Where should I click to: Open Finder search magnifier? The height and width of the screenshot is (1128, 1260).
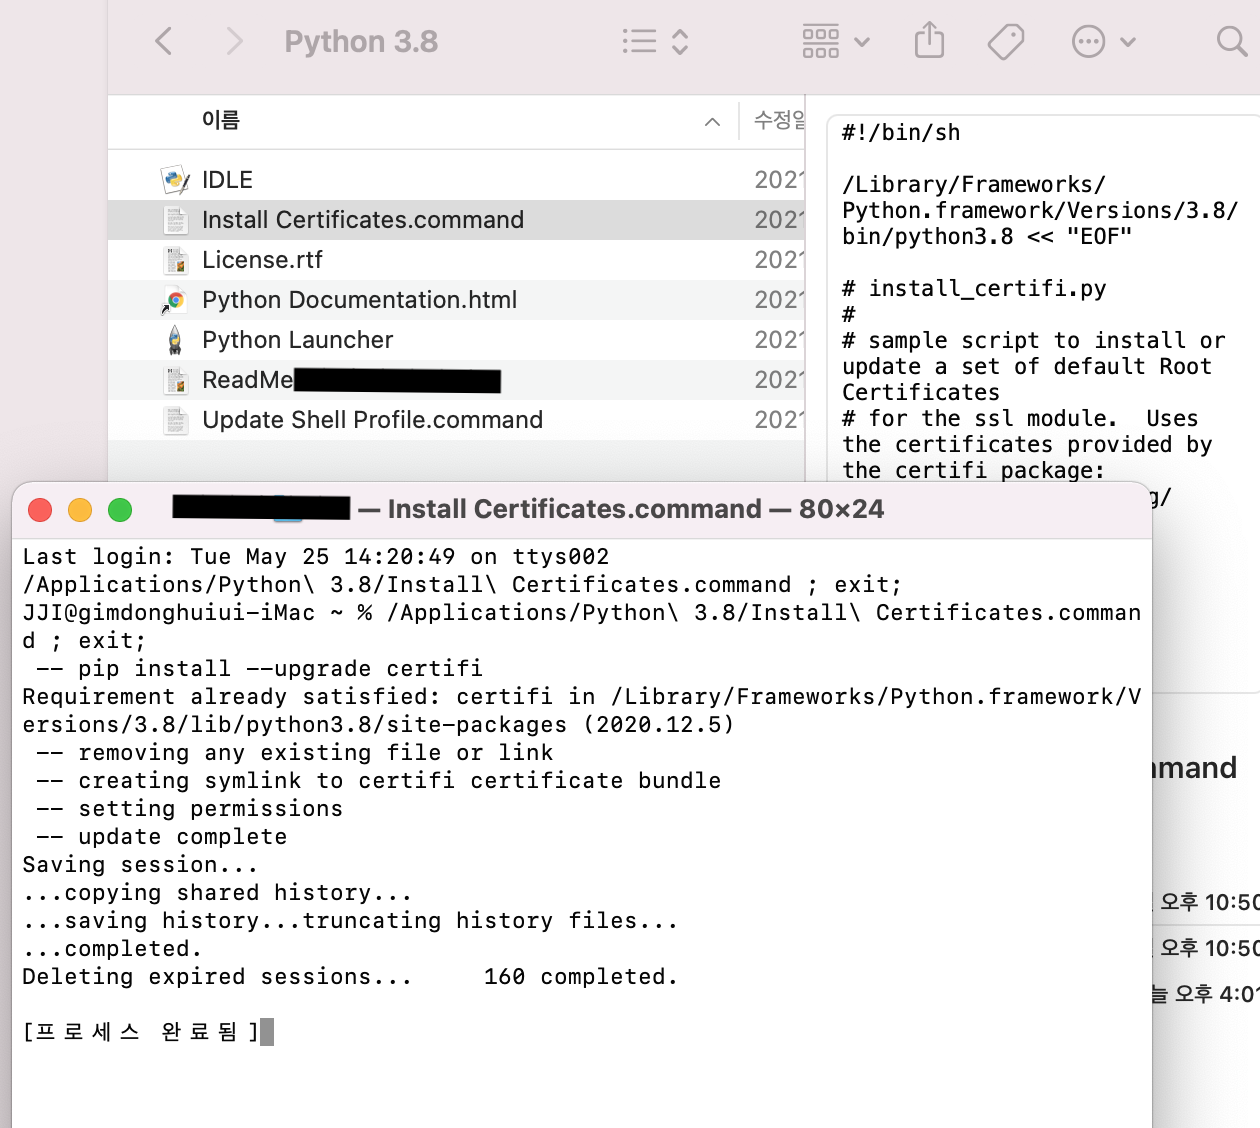click(1231, 41)
